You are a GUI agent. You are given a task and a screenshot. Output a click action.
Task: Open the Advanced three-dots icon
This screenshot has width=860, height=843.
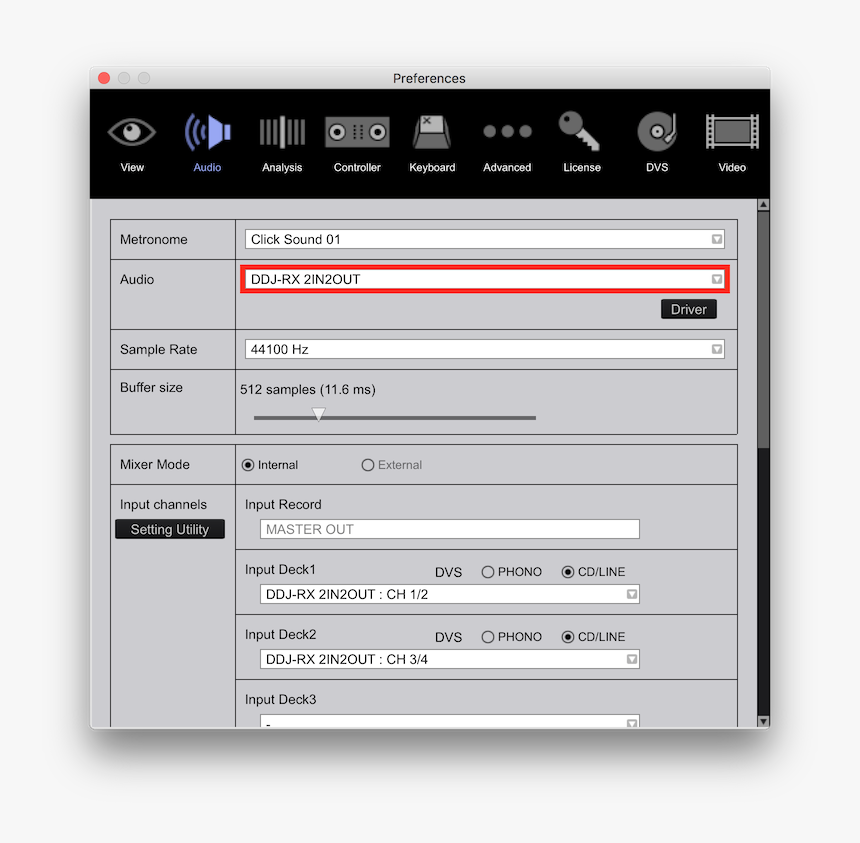[507, 132]
